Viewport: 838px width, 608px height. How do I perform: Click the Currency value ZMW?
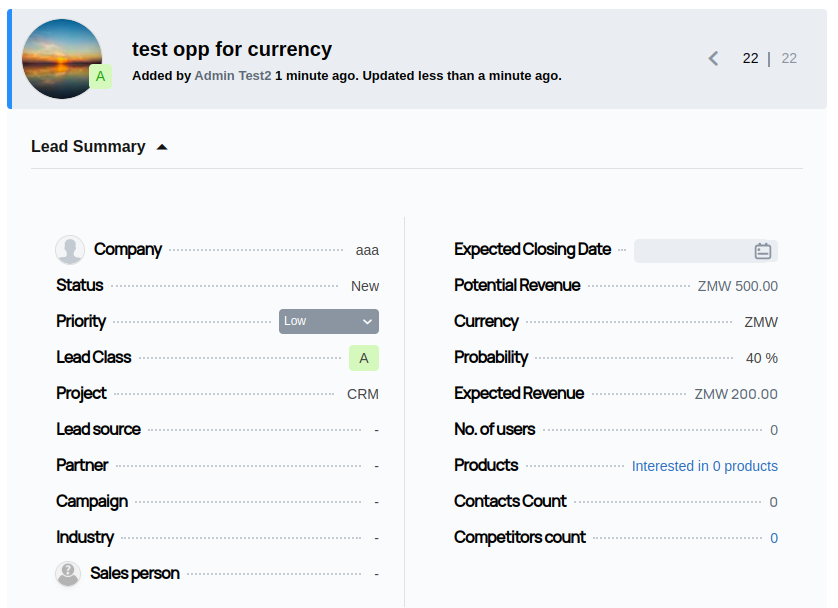click(x=760, y=322)
